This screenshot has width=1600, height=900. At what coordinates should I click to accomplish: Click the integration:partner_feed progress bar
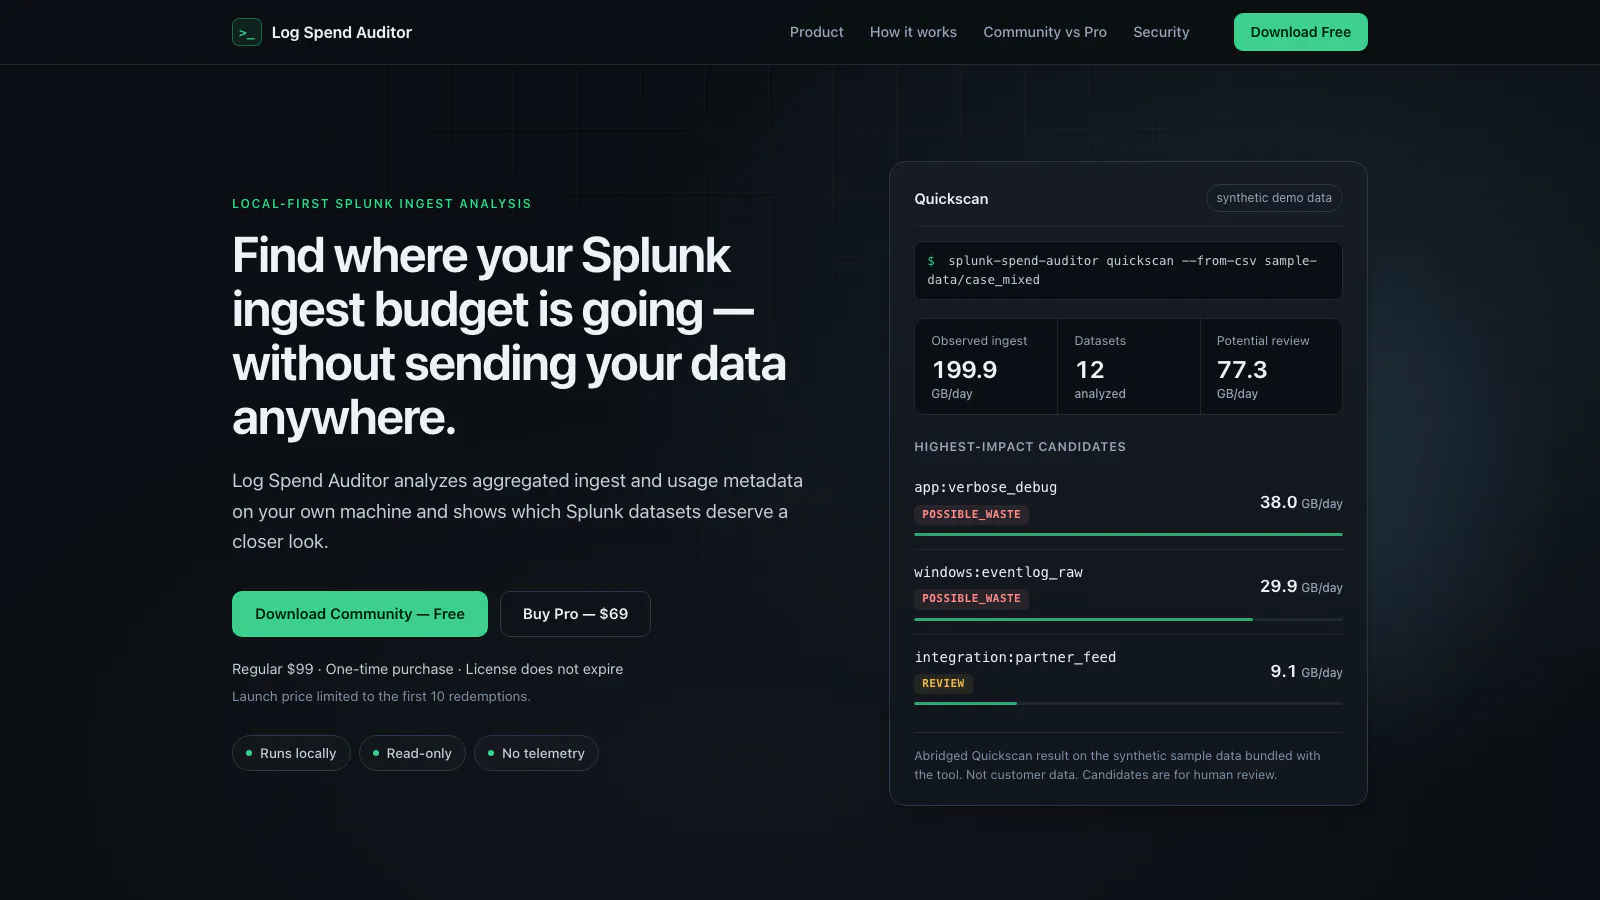tap(1128, 704)
